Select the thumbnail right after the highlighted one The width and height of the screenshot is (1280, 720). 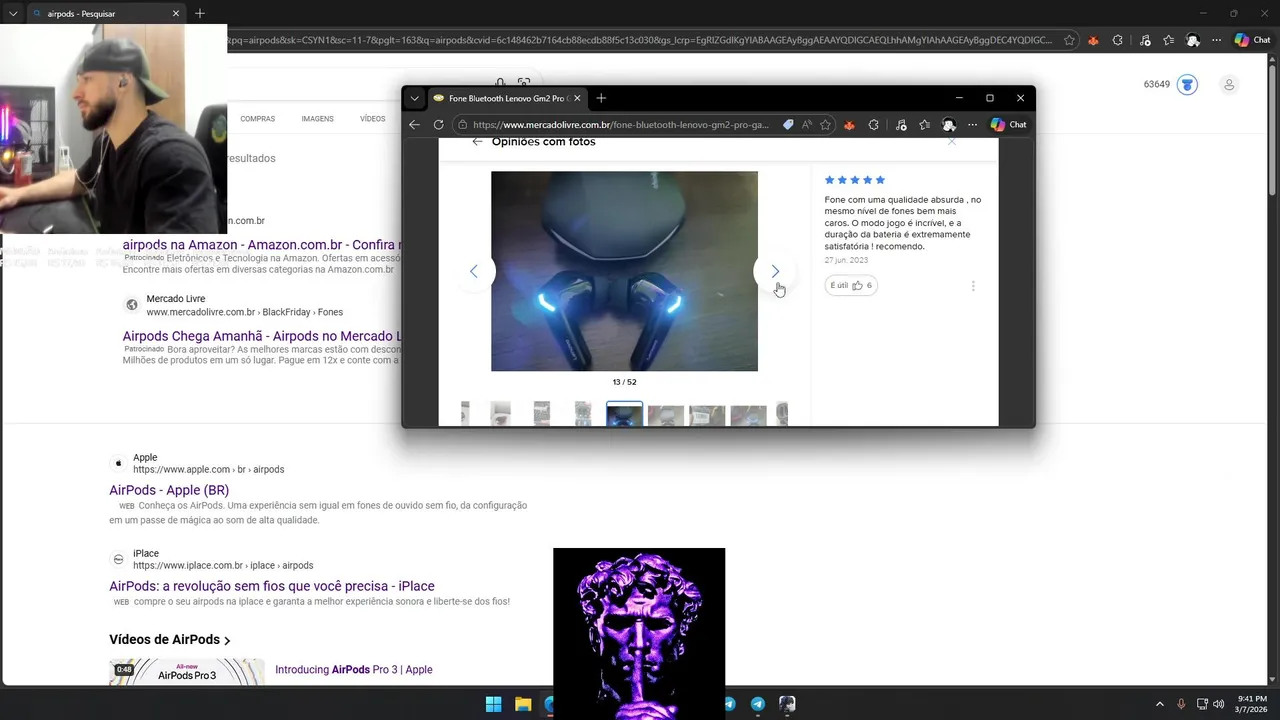click(666, 415)
